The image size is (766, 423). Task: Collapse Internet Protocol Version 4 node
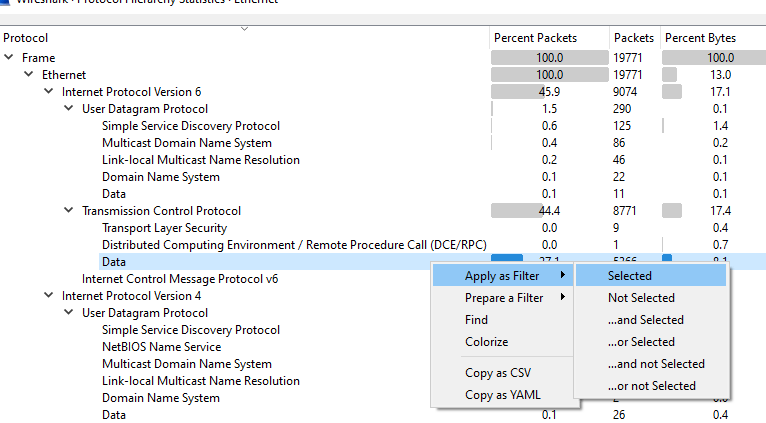tap(49, 296)
